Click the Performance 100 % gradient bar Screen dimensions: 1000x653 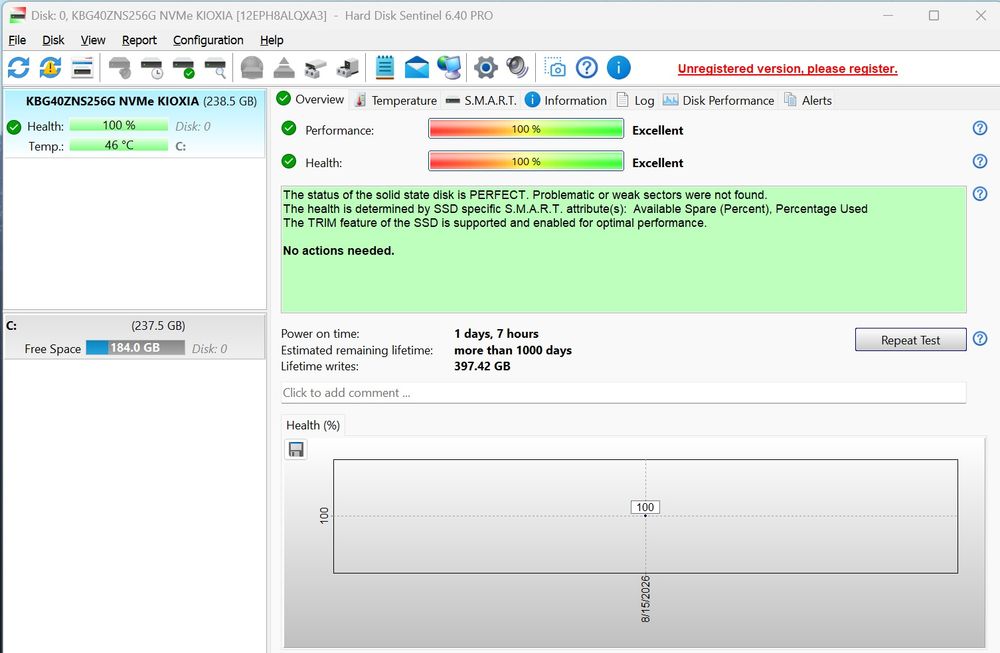click(x=526, y=129)
